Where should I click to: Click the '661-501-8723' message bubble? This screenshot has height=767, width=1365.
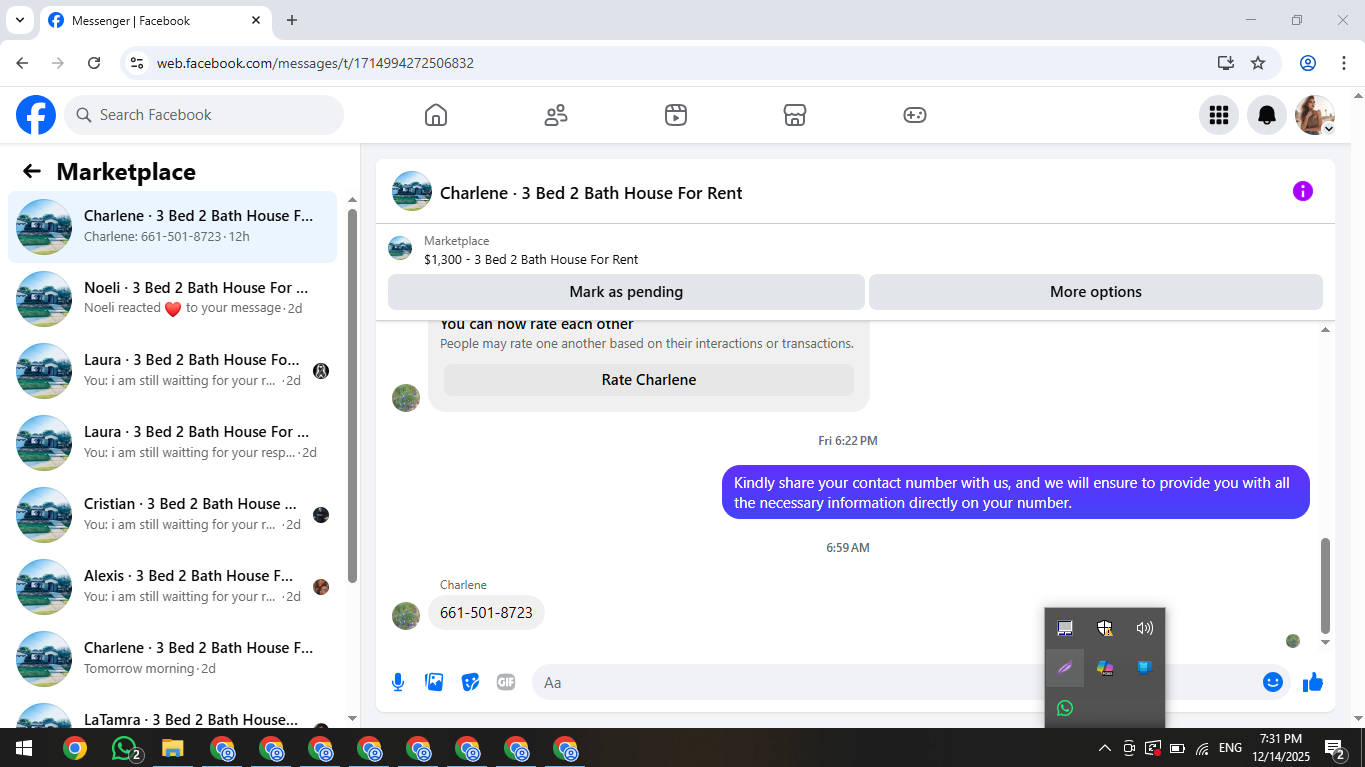tap(486, 612)
